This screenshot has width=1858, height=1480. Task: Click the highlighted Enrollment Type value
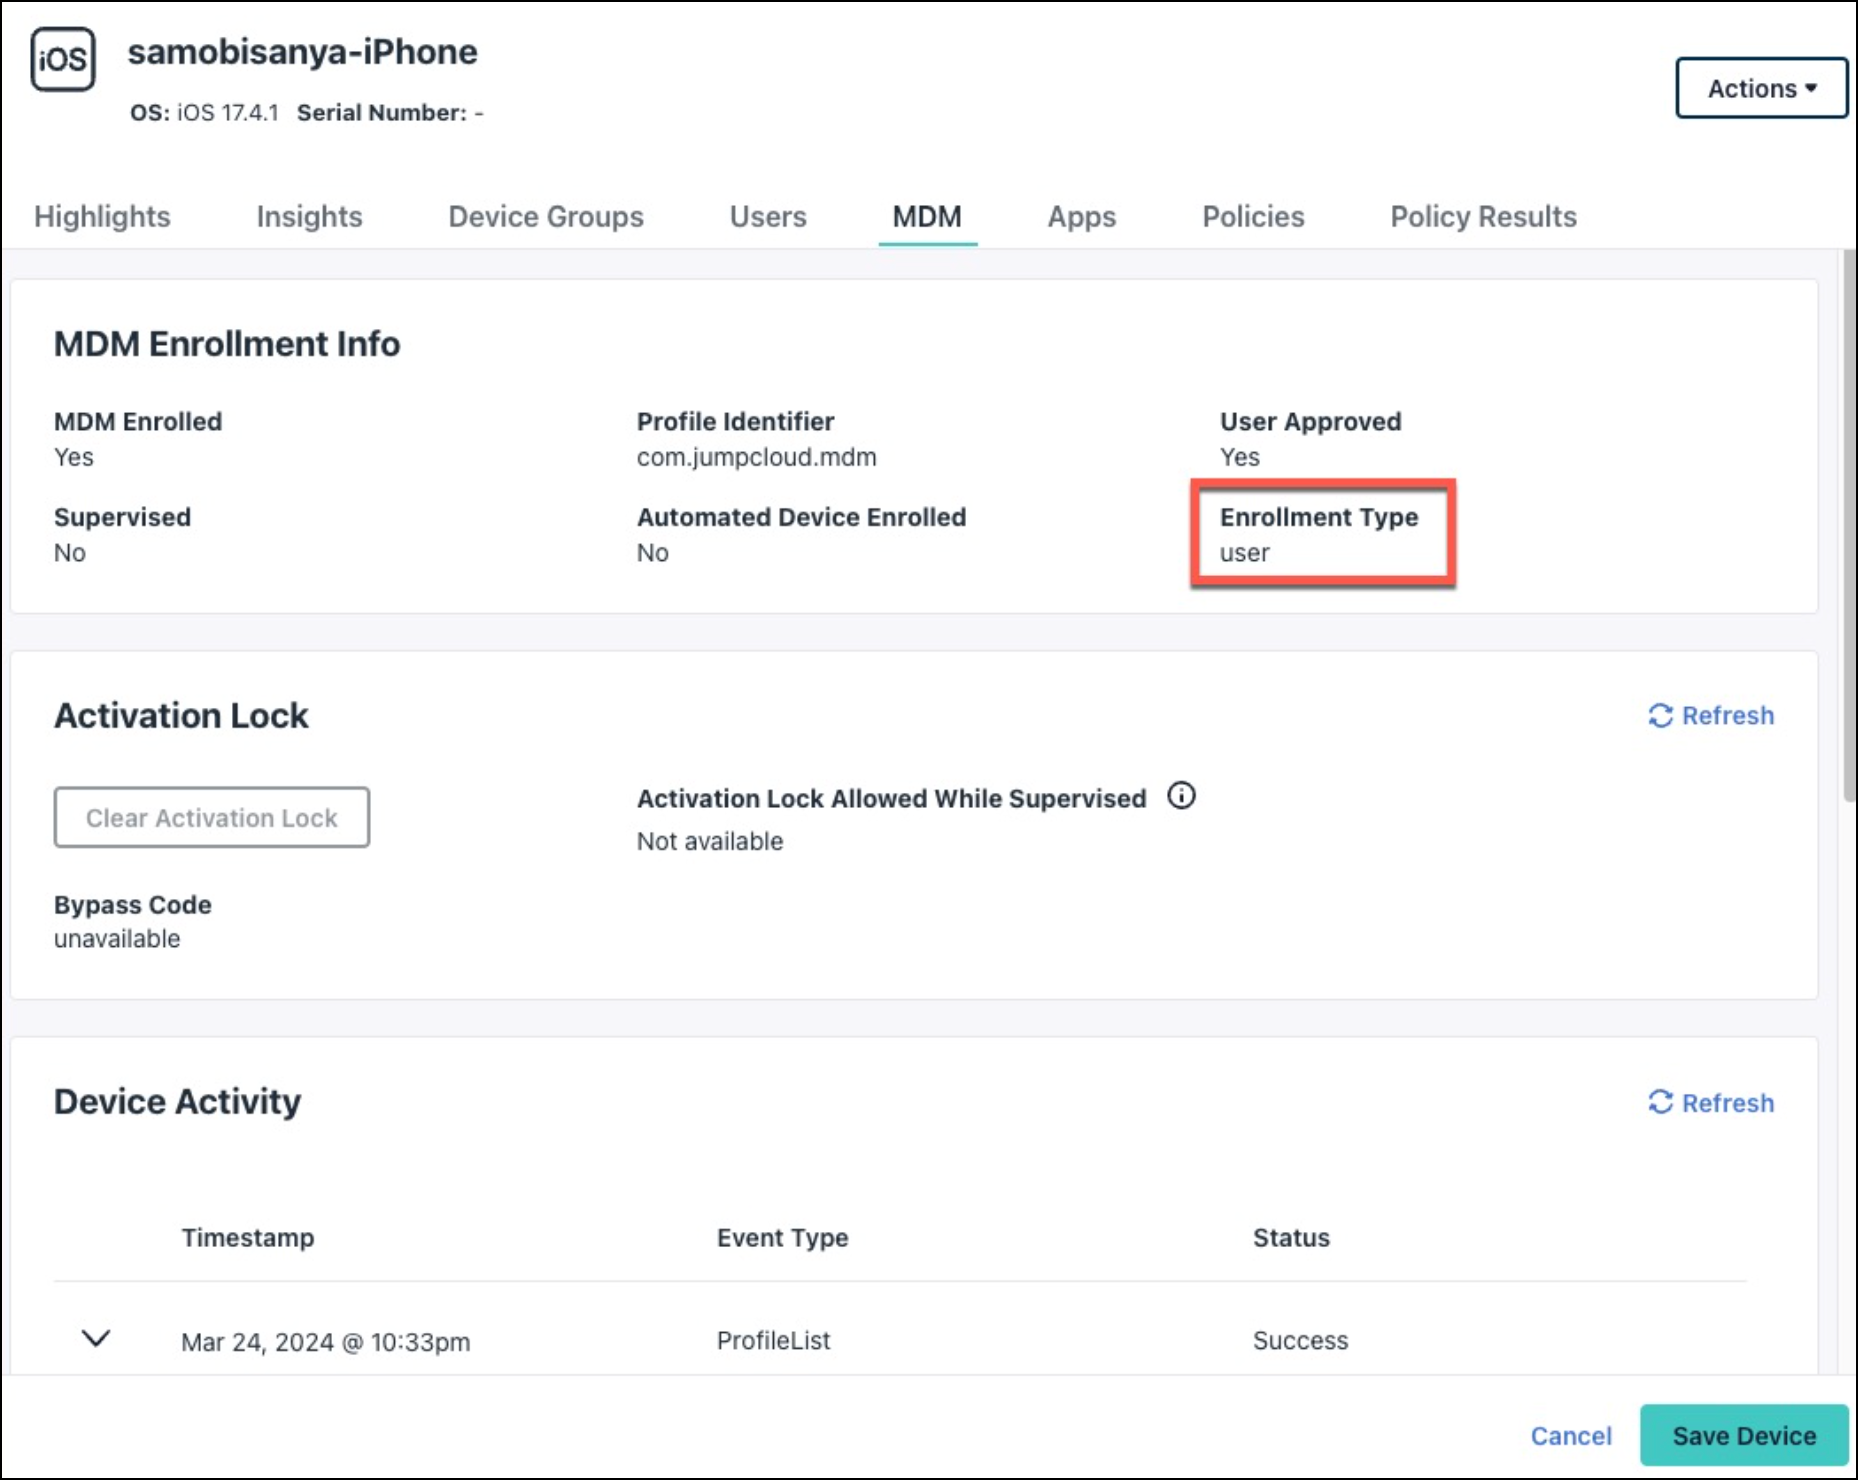pos(1243,552)
